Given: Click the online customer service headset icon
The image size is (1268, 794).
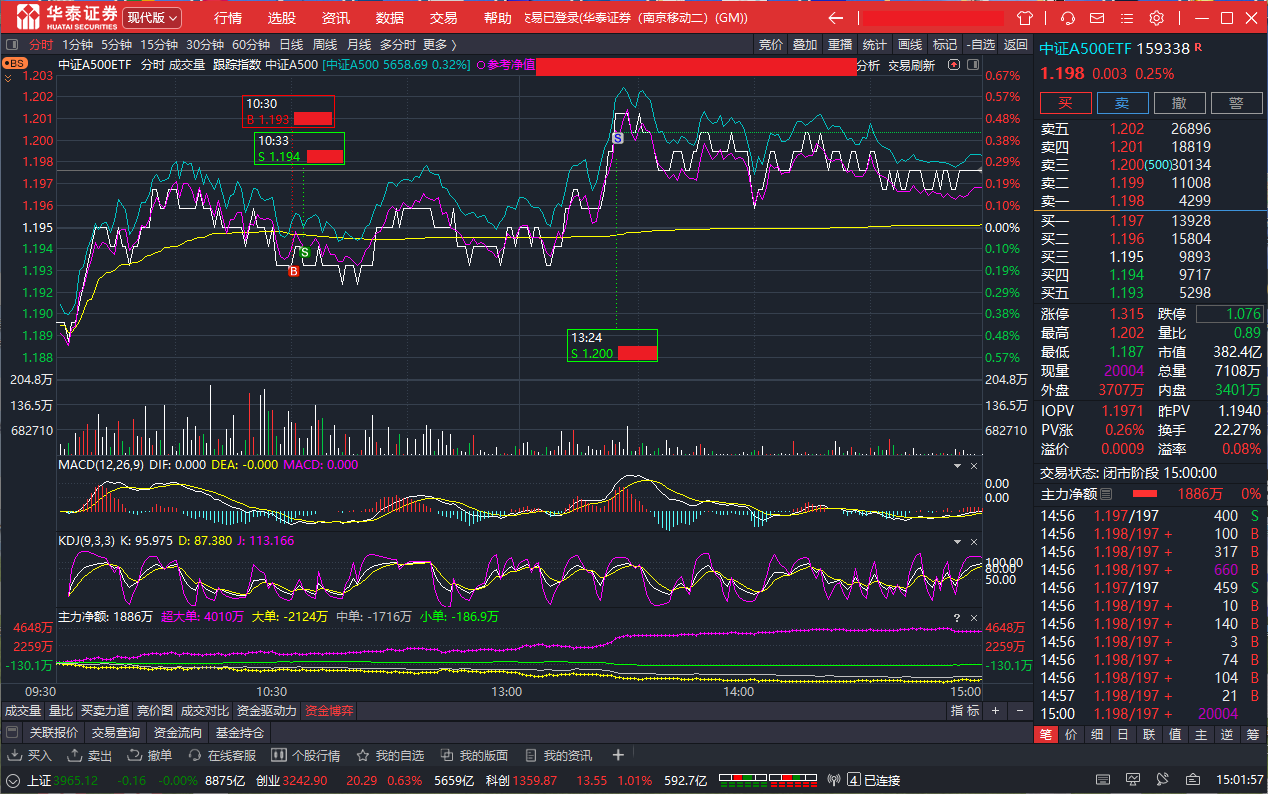Looking at the screenshot, I should click(x=1068, y=18).
